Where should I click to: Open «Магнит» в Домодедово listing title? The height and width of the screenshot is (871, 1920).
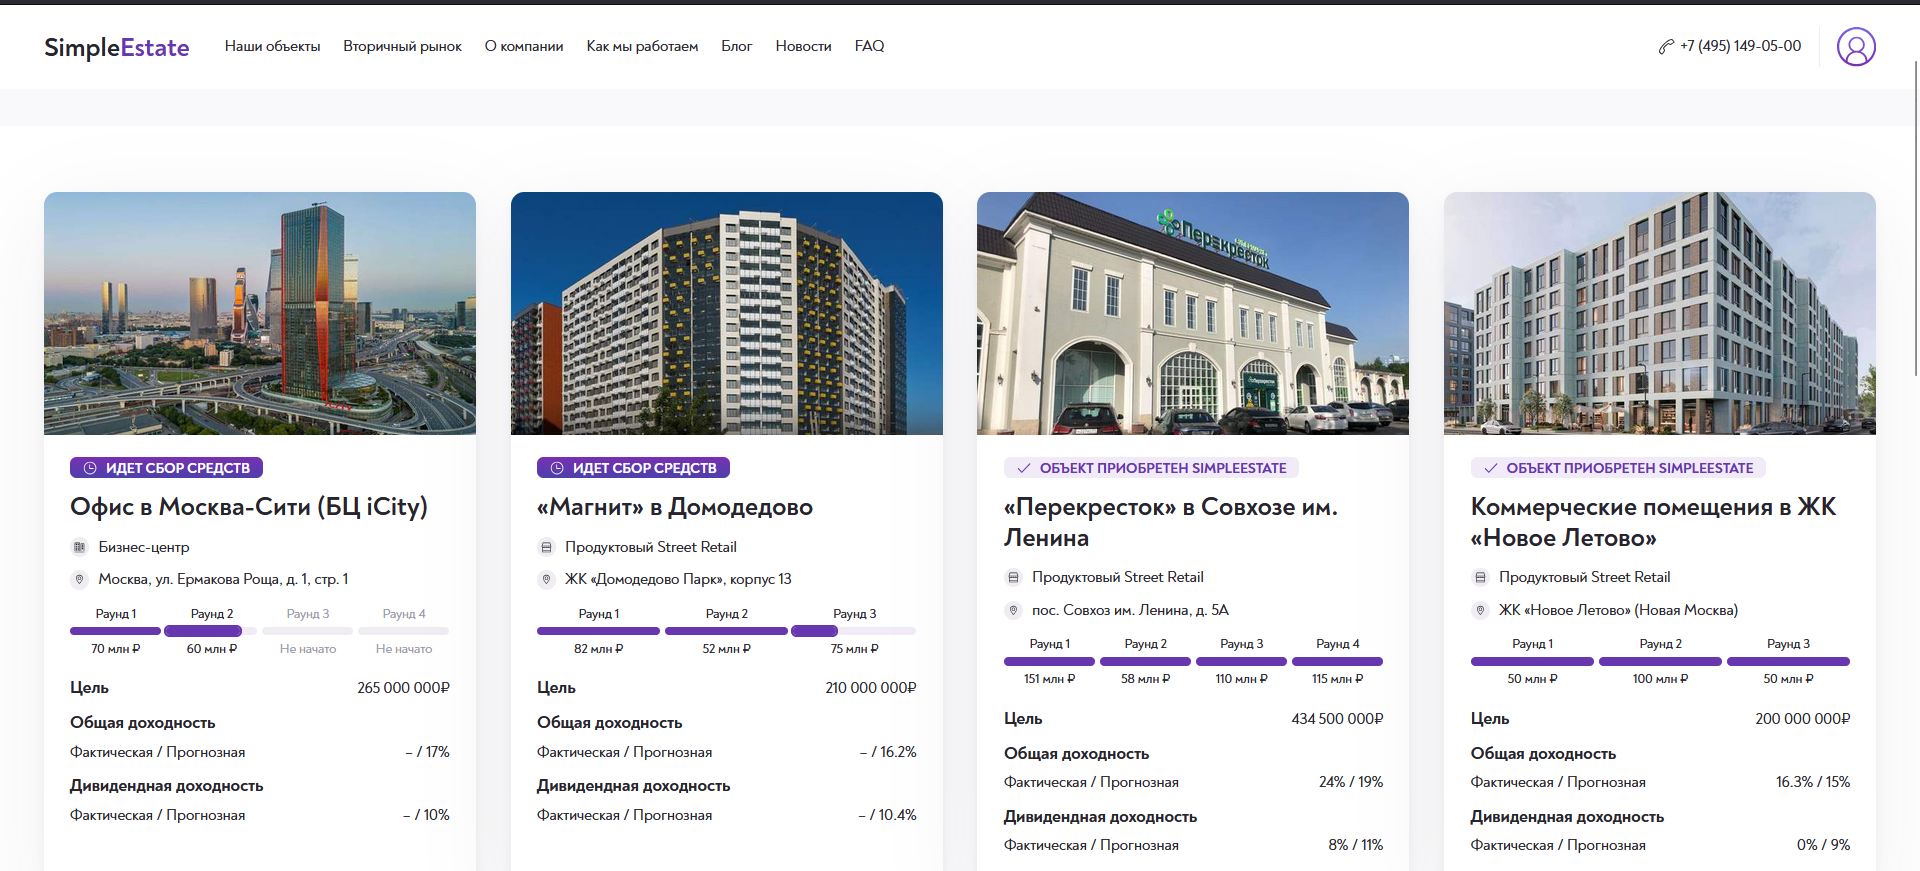point(674,507)
